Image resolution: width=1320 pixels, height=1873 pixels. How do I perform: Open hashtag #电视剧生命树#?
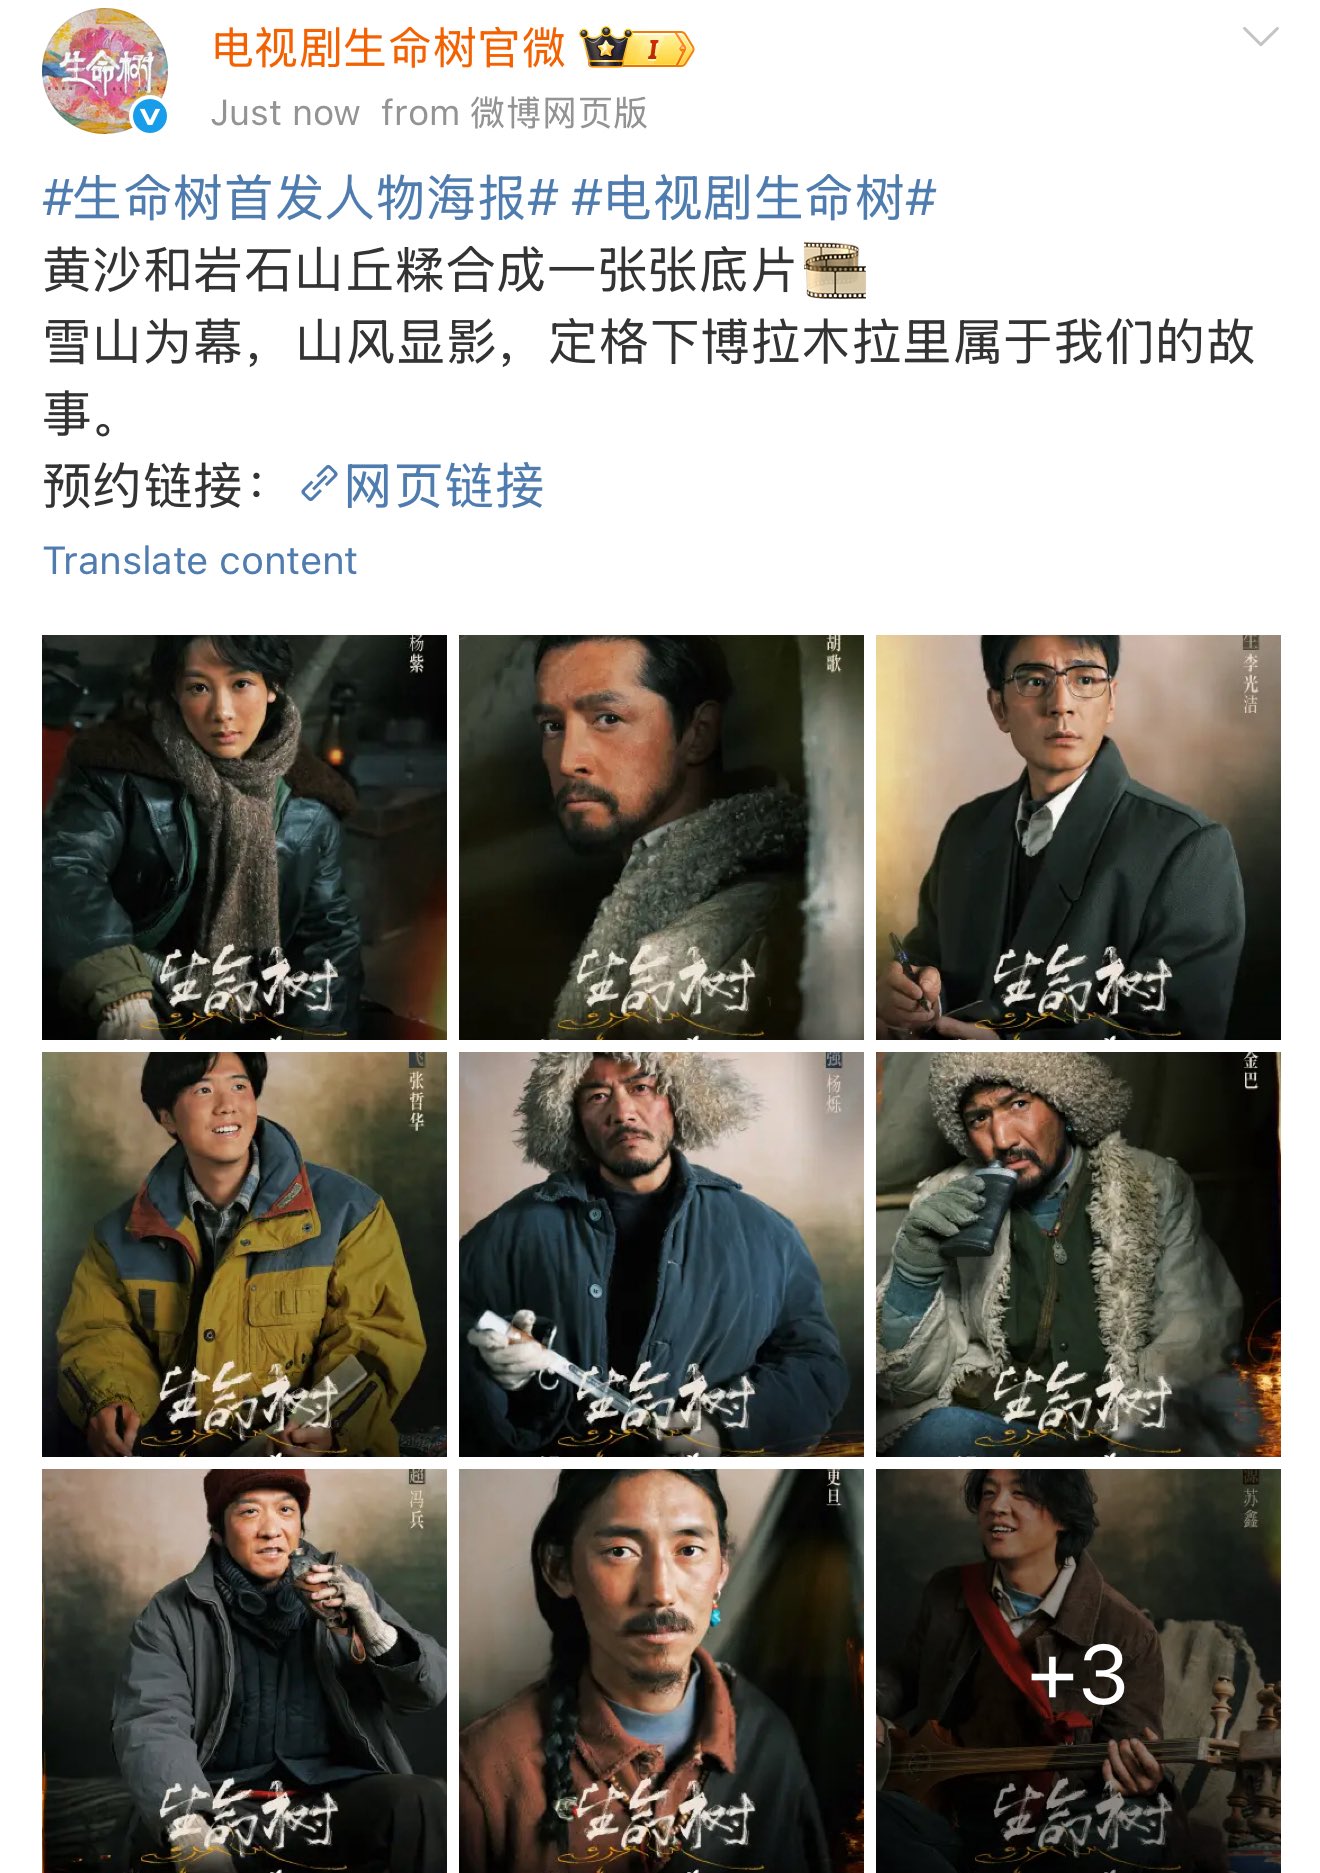[x=754, y=198]
